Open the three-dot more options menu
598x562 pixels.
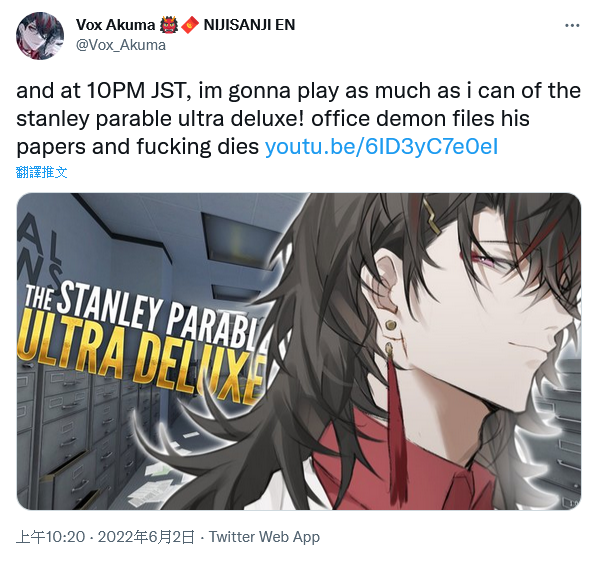[x=572, y=26]
